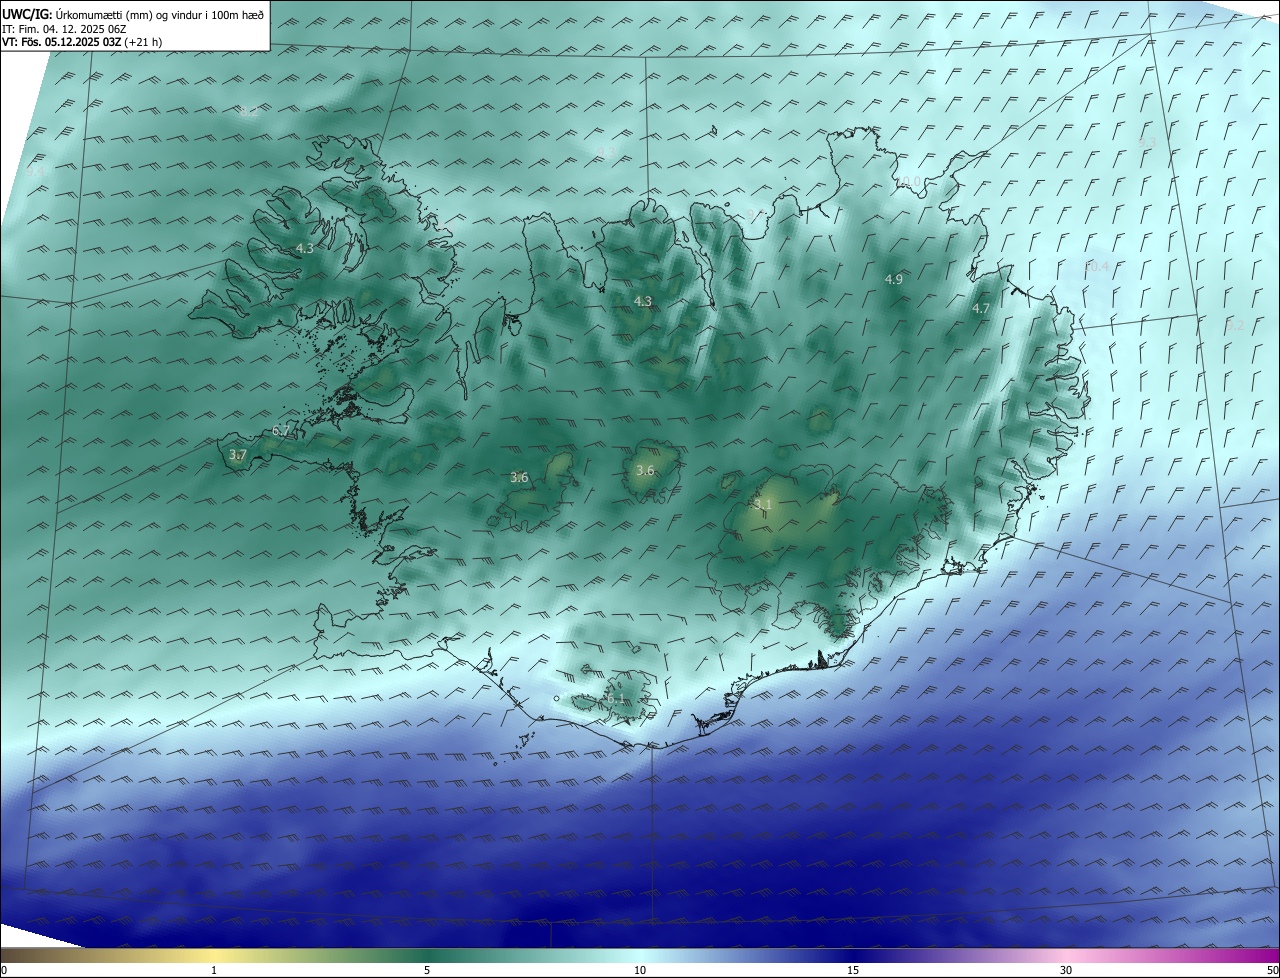Click the 6.7 value on Snæfellsnes

point(281,431)
